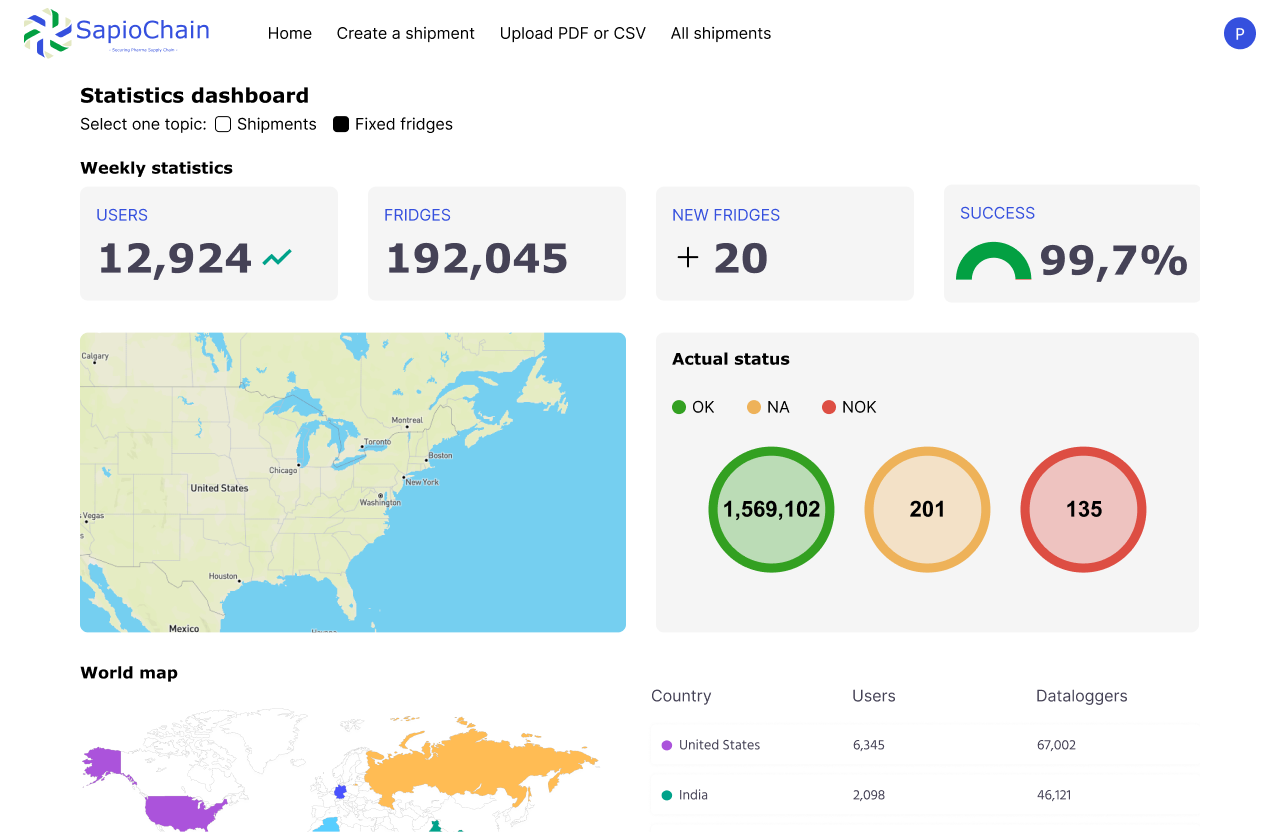Toggle the NOK legend item
The width and height of the screenshot is (1280, 832).
pyautogui.click(x=849, y=407)
